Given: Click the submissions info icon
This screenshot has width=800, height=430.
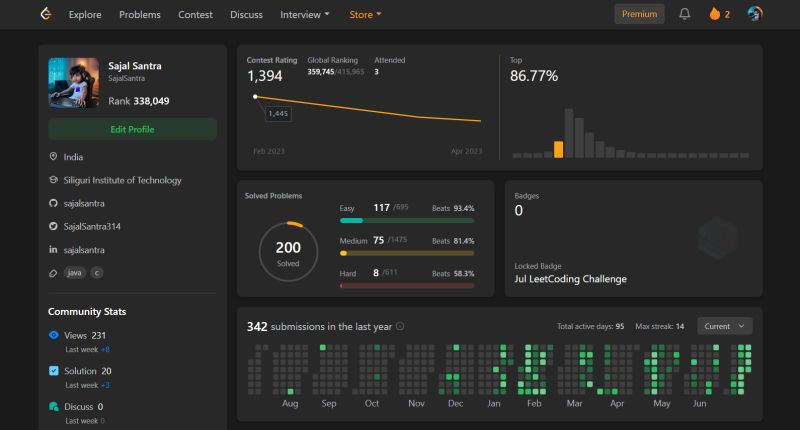Looking at the screenshot, I should point(400,326).
